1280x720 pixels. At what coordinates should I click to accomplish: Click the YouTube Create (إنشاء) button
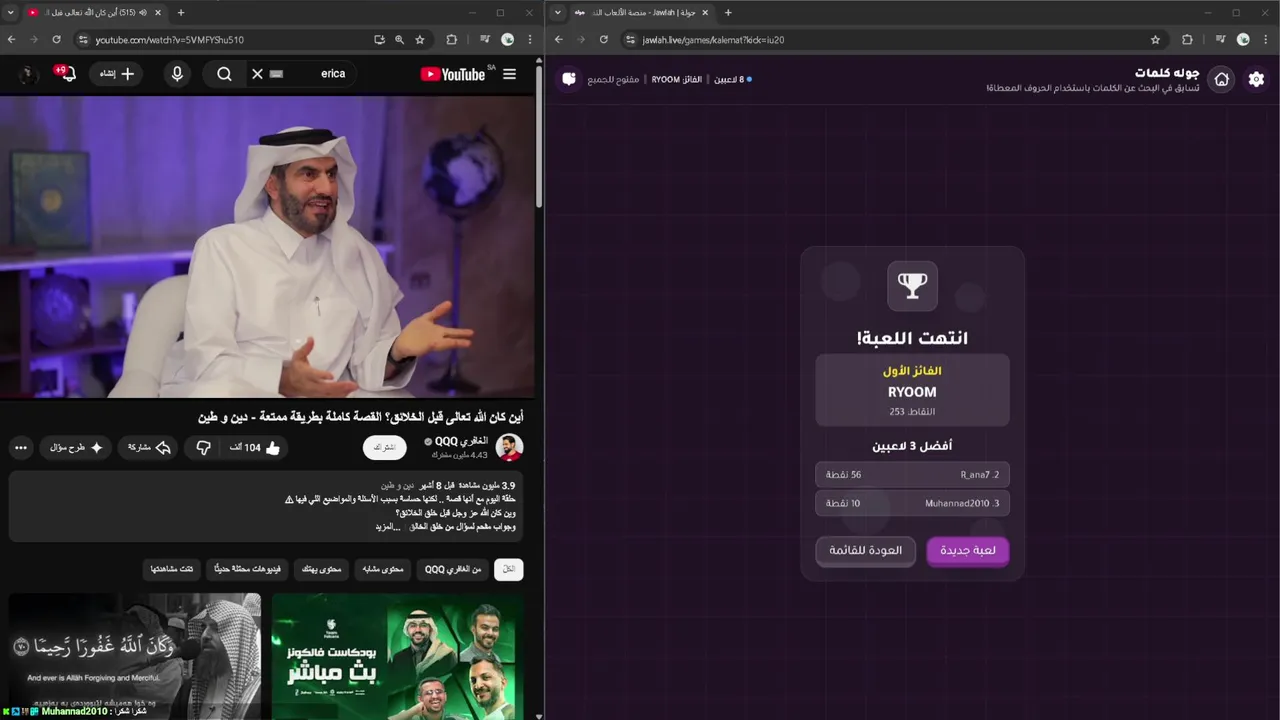(x=116, y=74)
